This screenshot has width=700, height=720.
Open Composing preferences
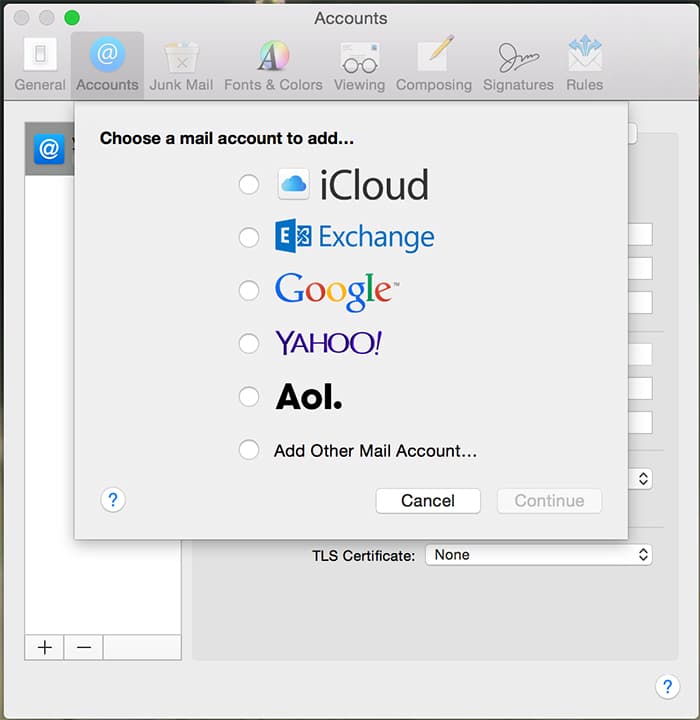pos(433,65)
